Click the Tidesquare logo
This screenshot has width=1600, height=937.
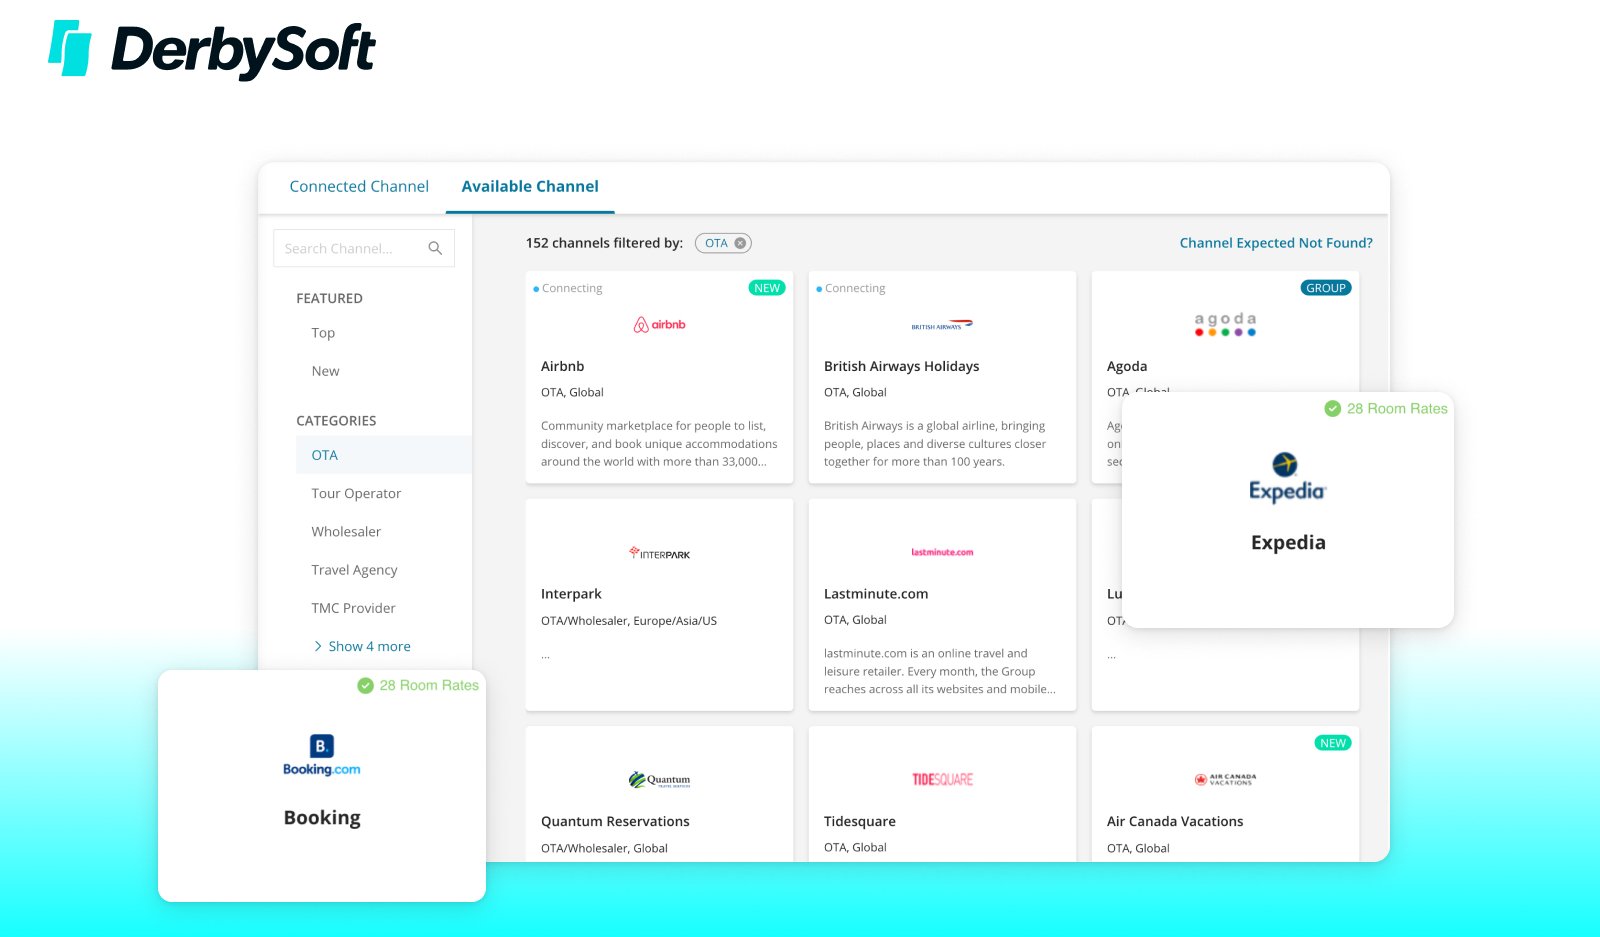(942, 780)
